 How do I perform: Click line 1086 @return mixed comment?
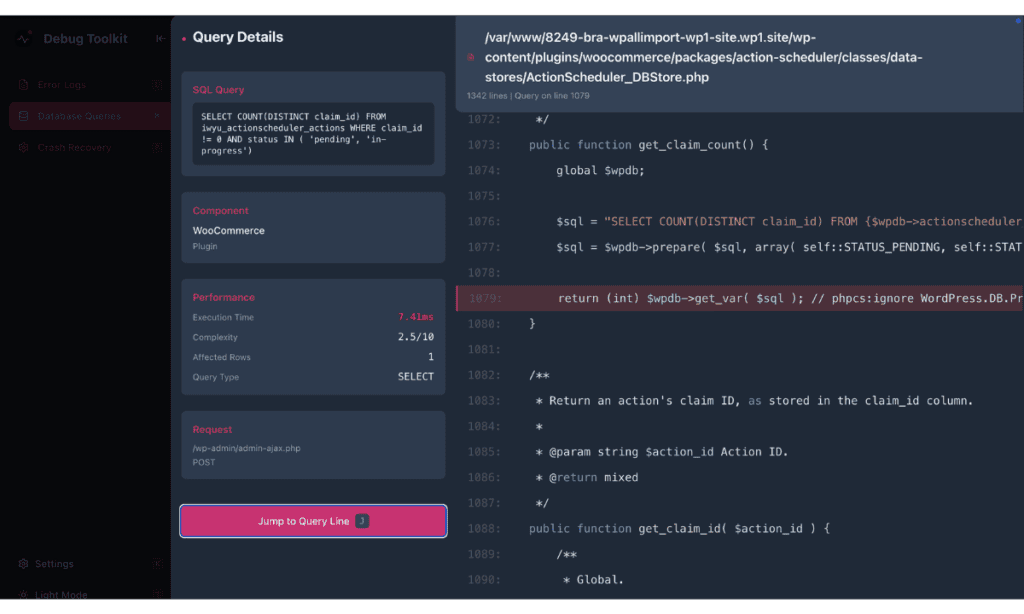(x=586, y=477)
